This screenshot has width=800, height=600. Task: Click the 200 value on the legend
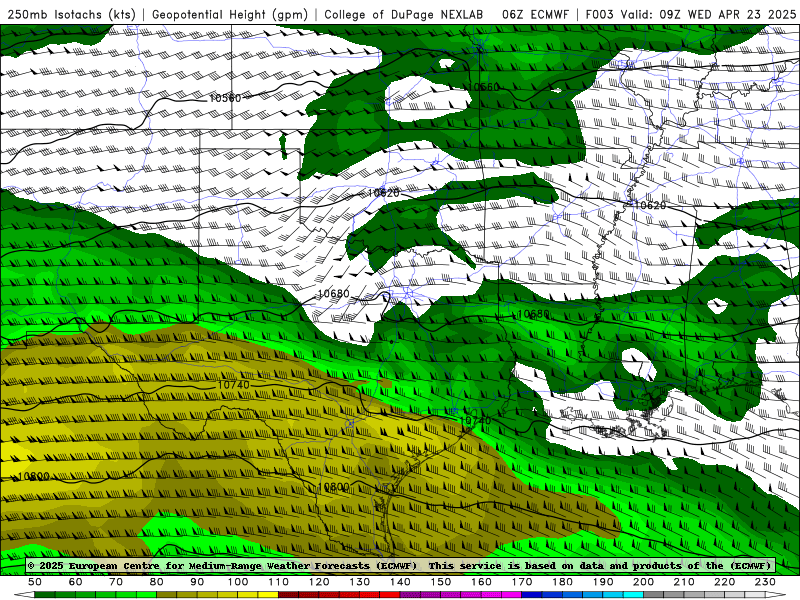643,582
